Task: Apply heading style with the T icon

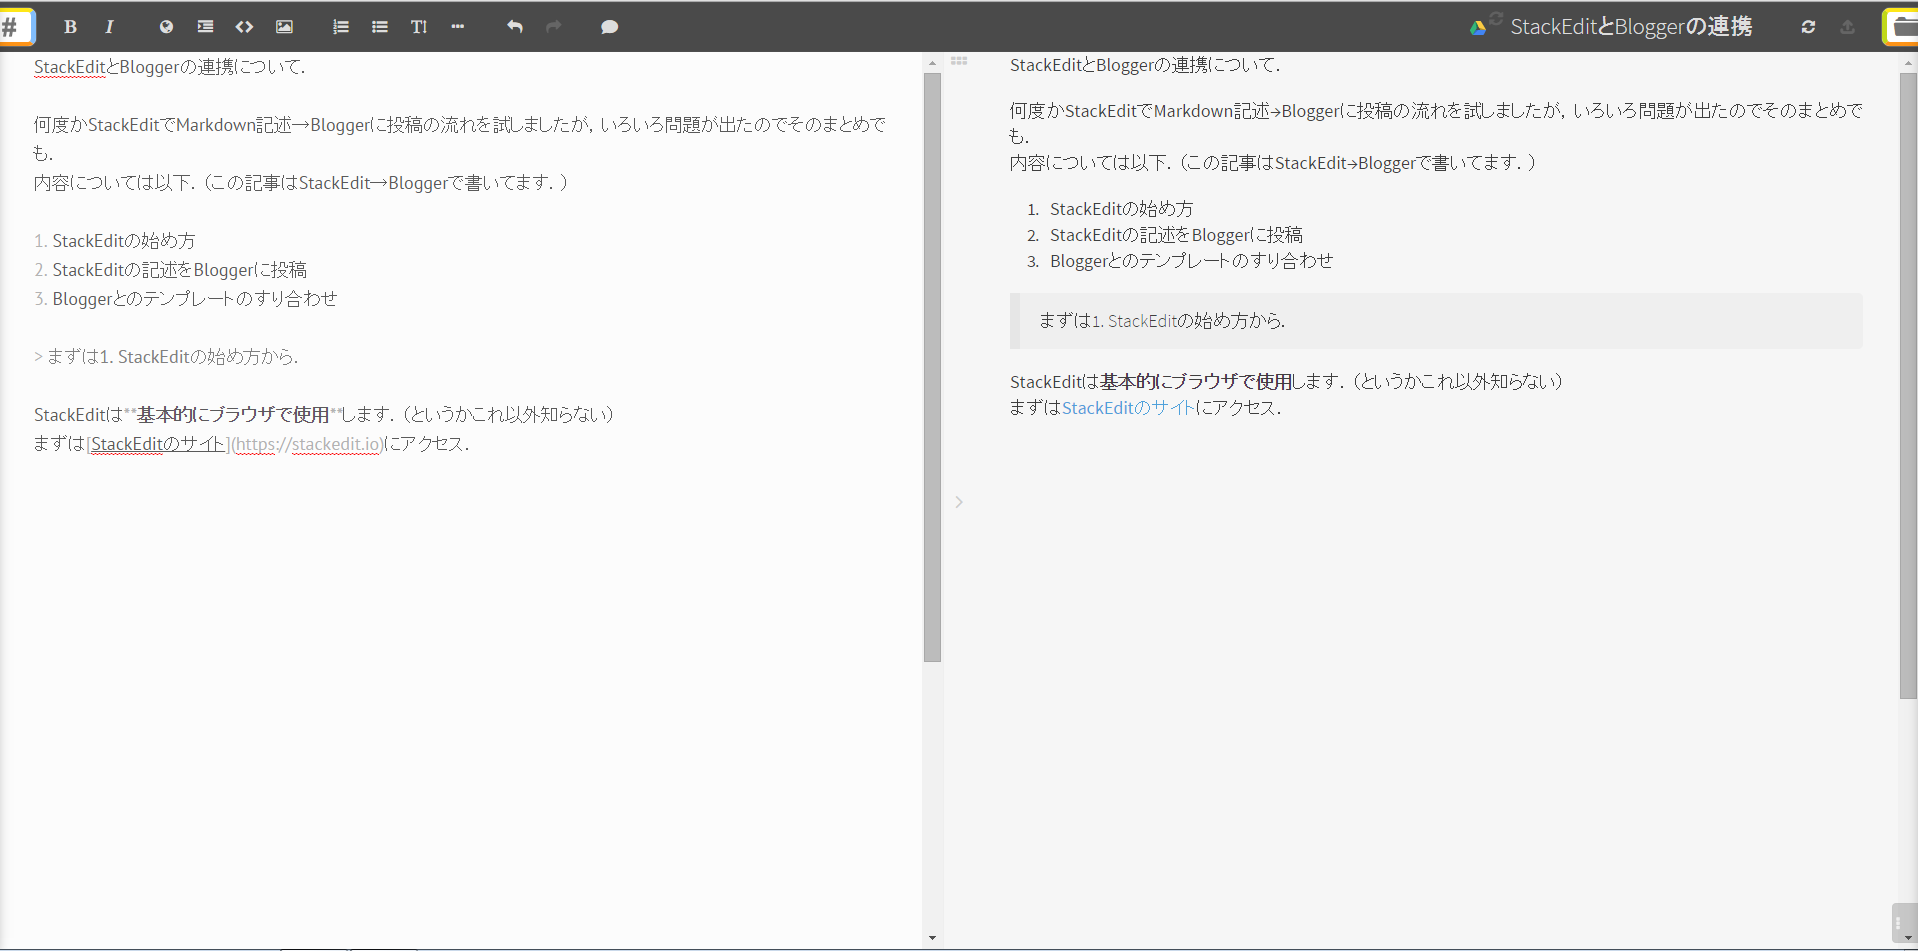Action: point(419,27)
